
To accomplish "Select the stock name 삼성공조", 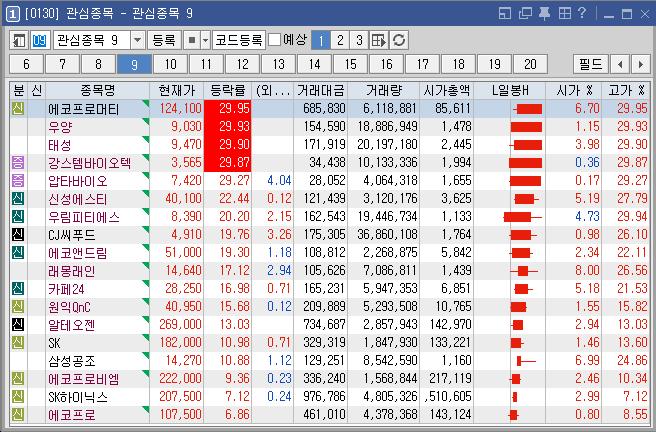I will 72,361.
